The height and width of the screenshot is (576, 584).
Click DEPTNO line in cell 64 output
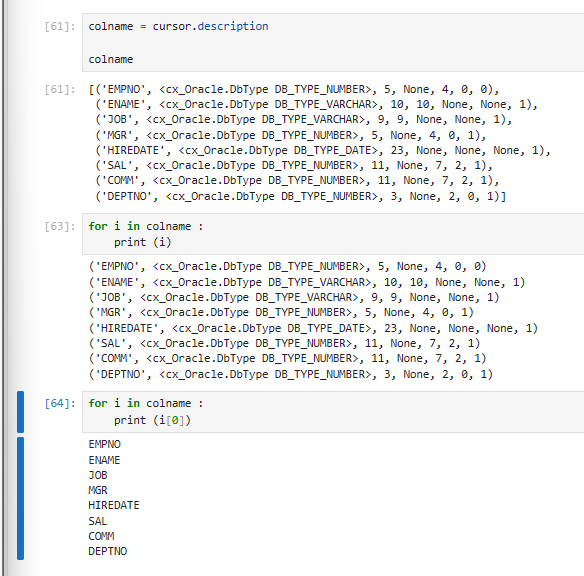(x=108, y=551)
